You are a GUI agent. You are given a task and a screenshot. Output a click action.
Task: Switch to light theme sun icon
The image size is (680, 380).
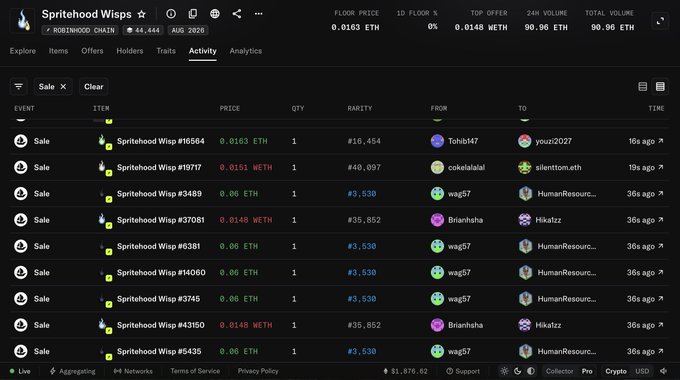pos(504,371)
